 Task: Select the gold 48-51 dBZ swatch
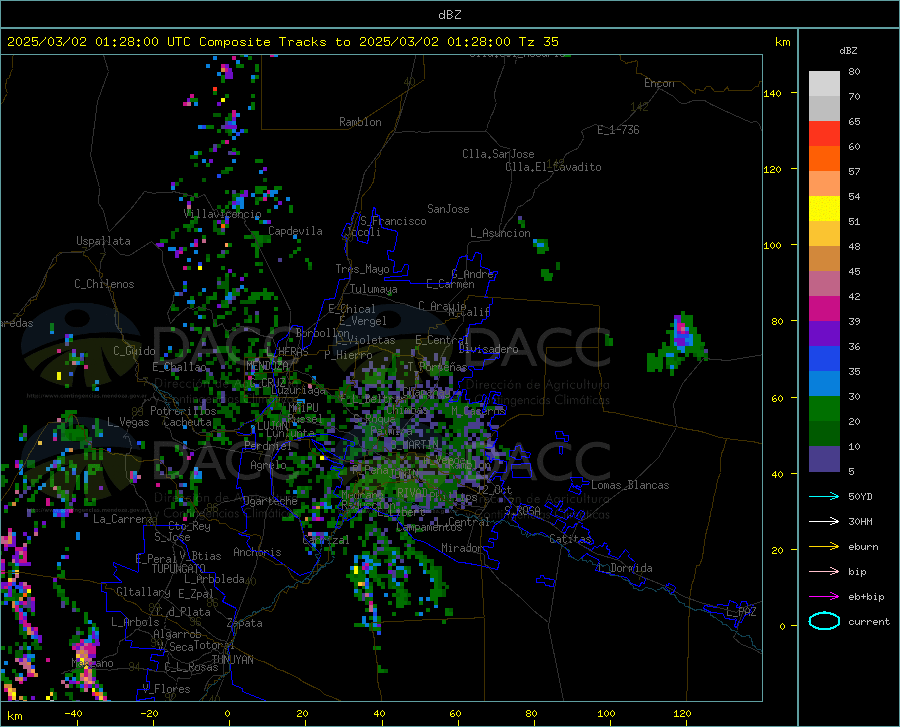824,234
